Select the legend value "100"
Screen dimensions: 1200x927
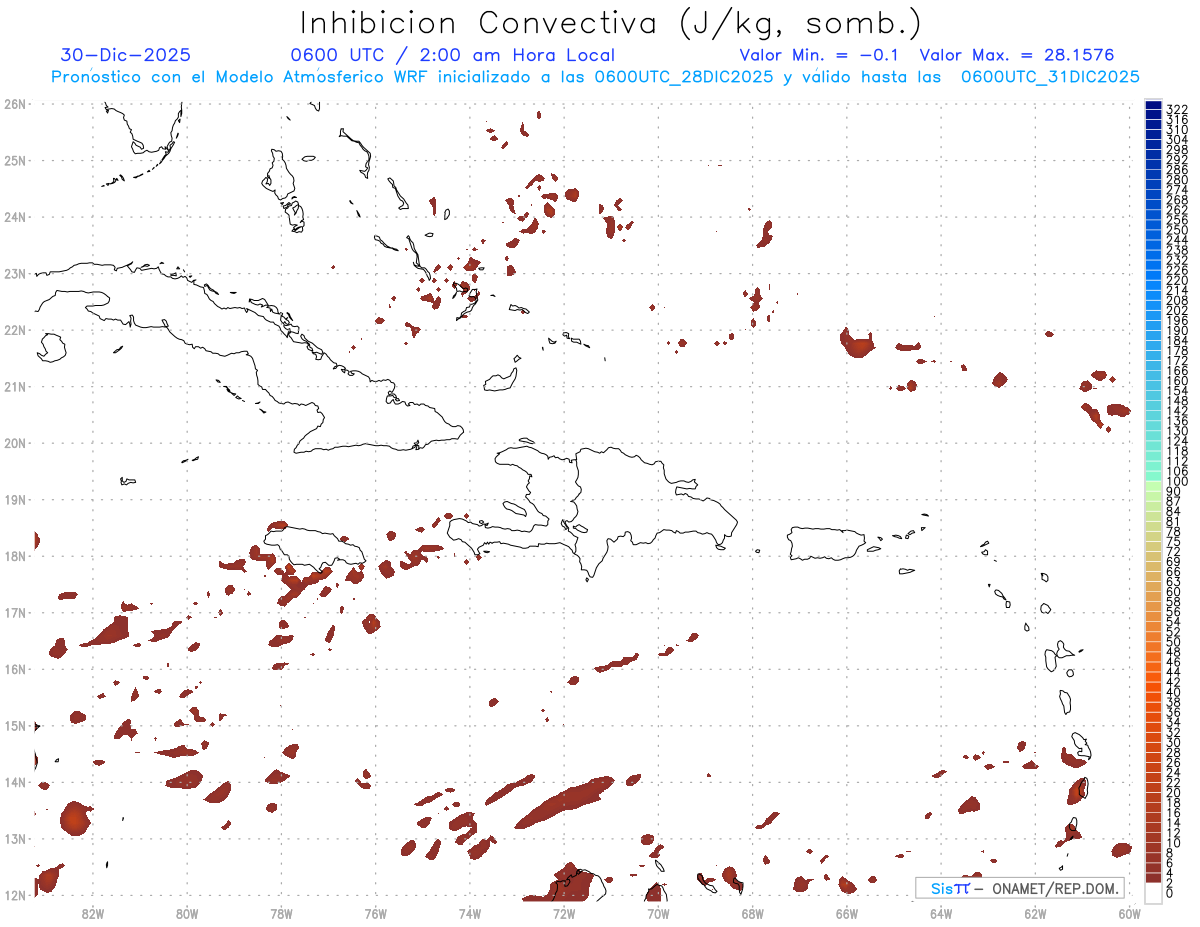1176,482
